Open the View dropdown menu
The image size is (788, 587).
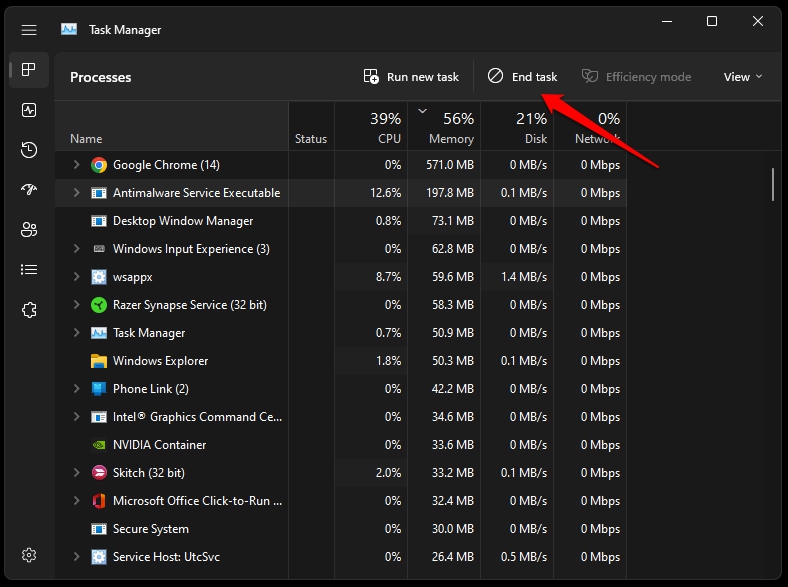click(742, 77)
